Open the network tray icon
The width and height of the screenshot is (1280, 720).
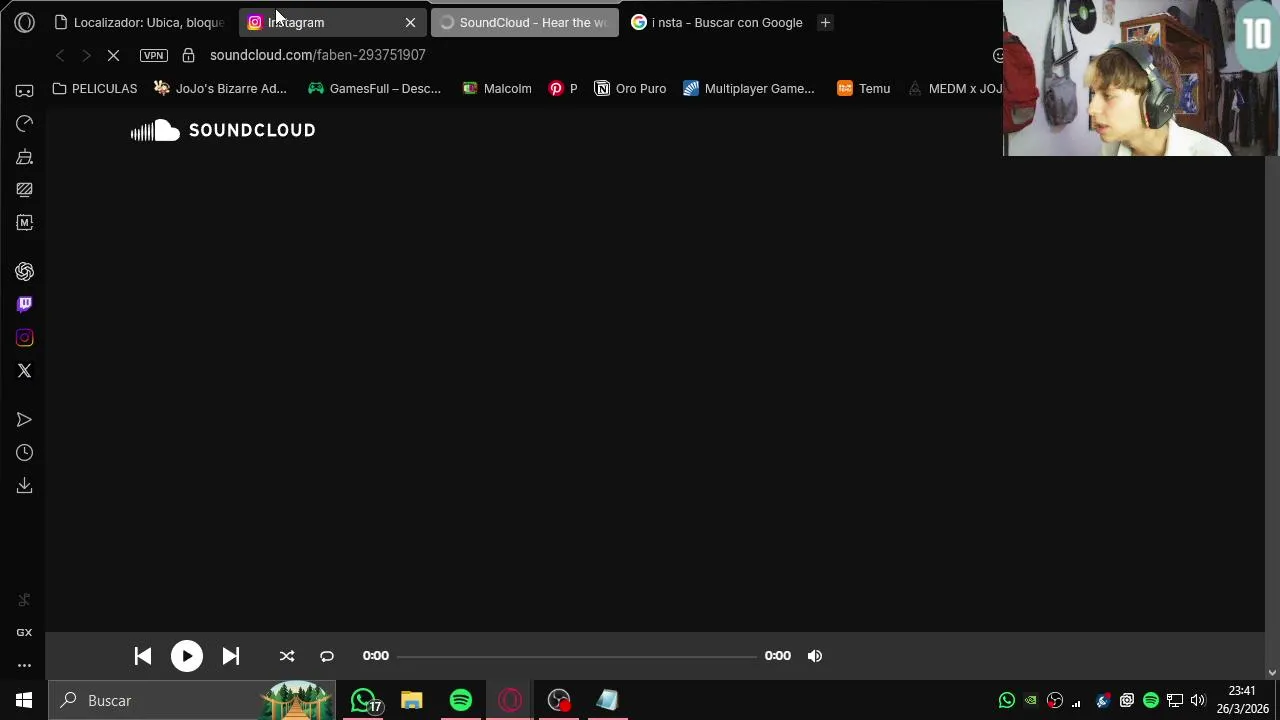point(1175,700)
